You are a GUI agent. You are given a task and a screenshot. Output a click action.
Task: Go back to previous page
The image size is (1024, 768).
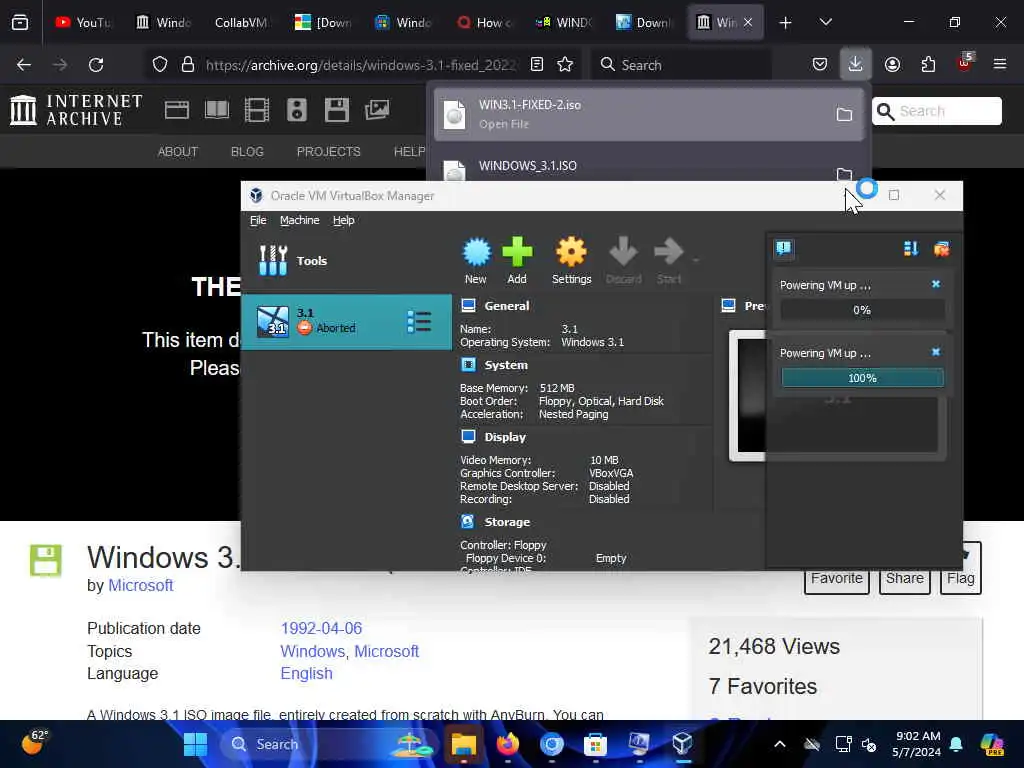click(24, 64)
